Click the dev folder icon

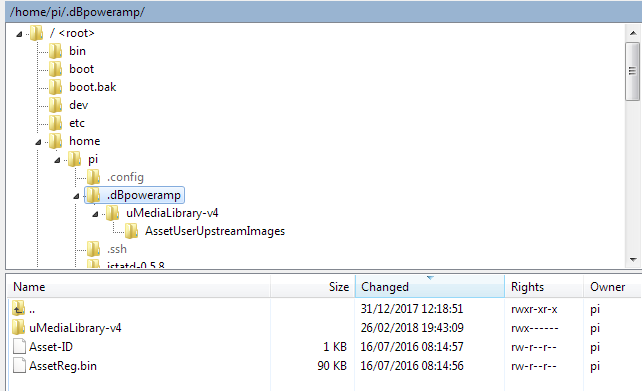(x=55, y=105)
